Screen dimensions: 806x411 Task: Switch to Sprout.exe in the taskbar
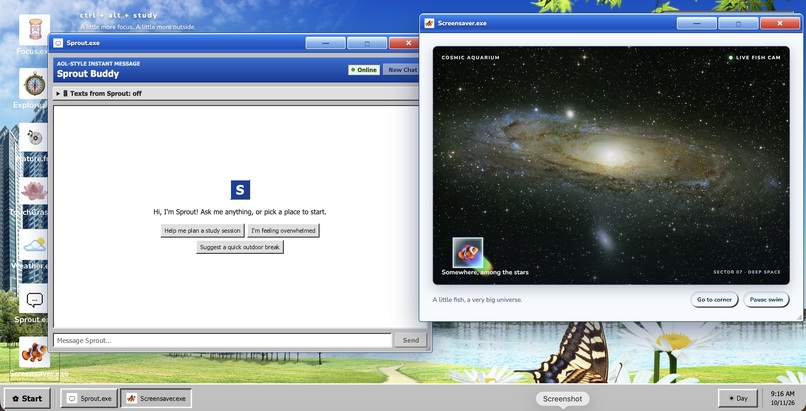89,398
